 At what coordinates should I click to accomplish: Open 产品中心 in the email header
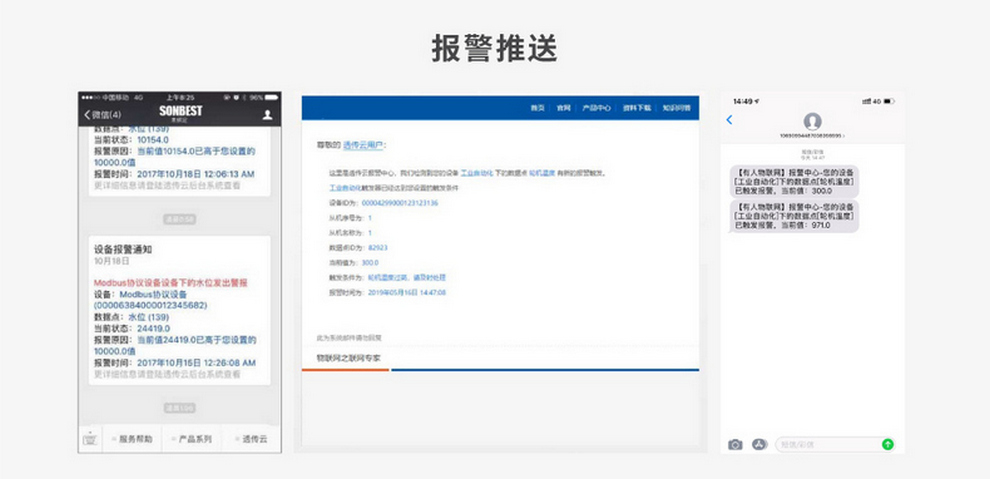pyautogui.click(x=596, y=108)
